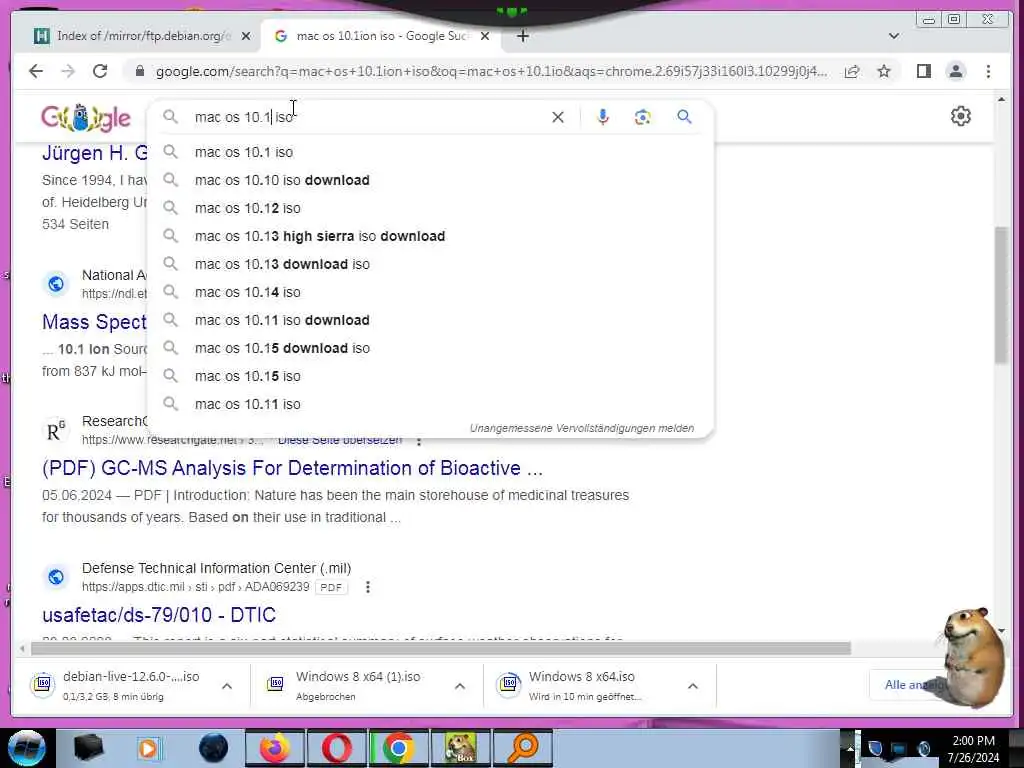Expand Windows 8 x64 (1).iso download options
This screenshot has width=1024, height=768.
point(460,686)
